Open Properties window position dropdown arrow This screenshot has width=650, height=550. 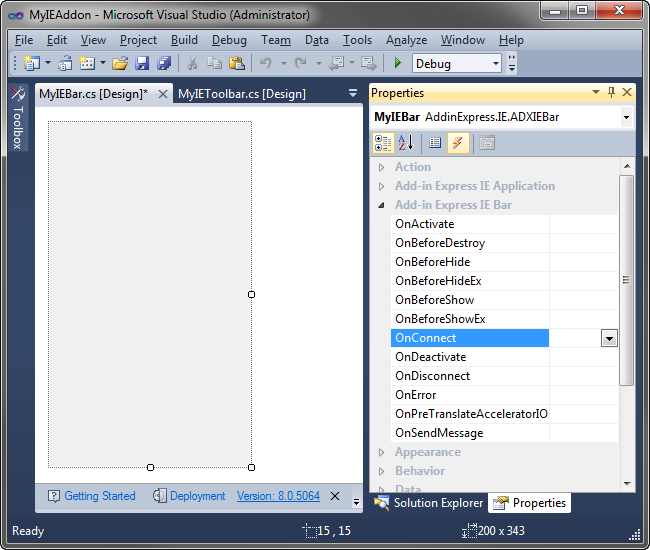pos(596,92)
